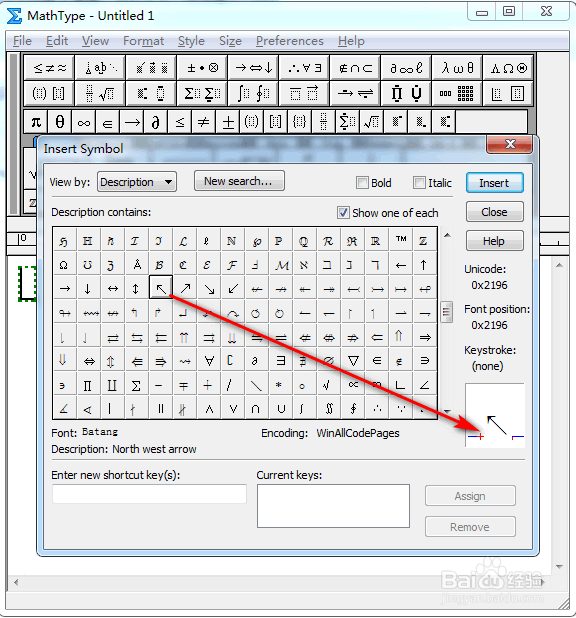The image size is (576, 618).
Task: Select the north east arrow symbol in grid
Action: click(x=185, y=289)
